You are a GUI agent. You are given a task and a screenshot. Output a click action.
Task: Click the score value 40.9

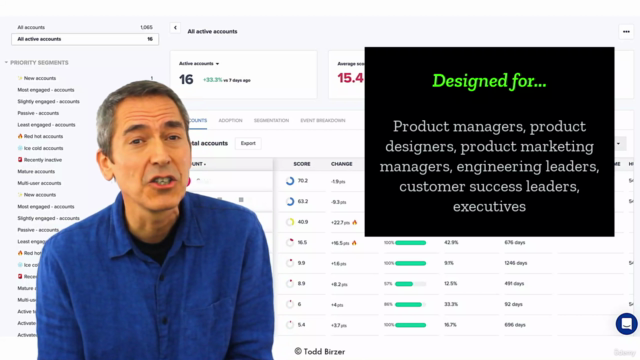(303, 222)
